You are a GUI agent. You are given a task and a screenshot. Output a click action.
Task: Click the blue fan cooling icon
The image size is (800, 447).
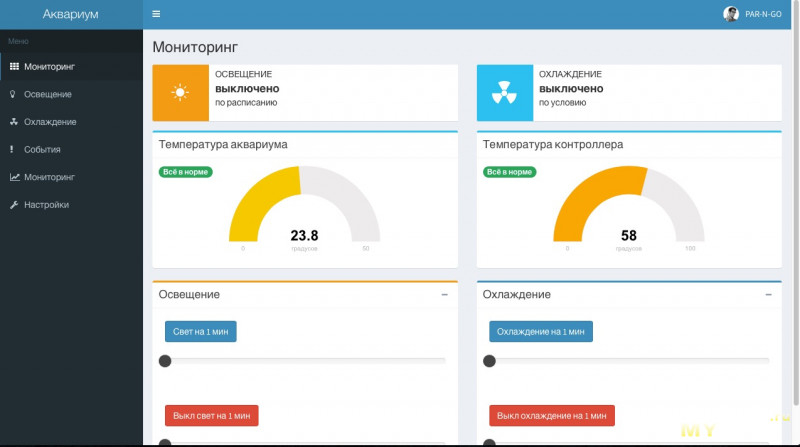pos(504,93)
